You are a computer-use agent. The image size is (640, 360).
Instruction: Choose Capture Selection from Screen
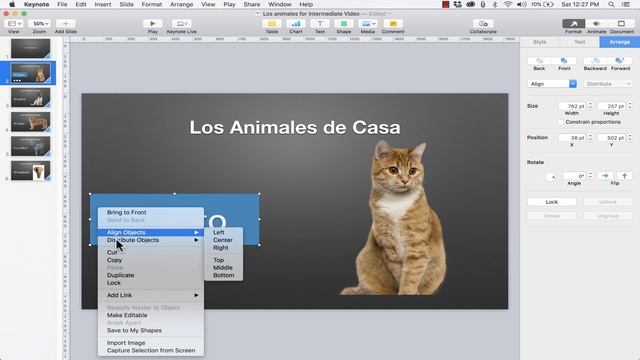[151, 351]
